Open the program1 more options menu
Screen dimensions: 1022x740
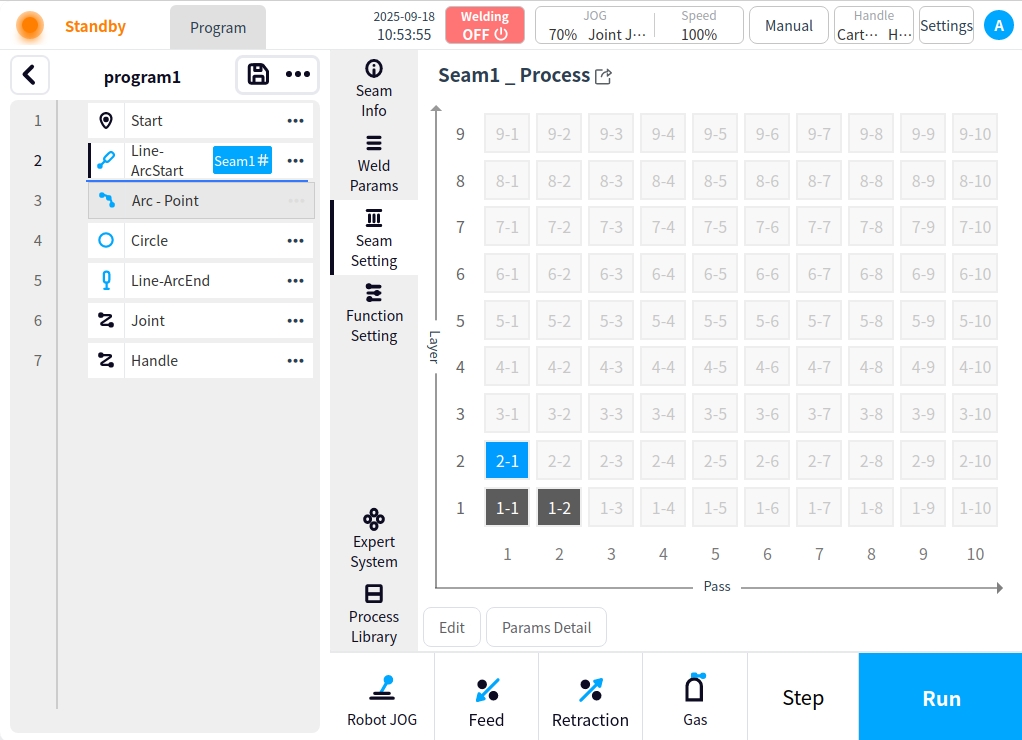point(298,75)
